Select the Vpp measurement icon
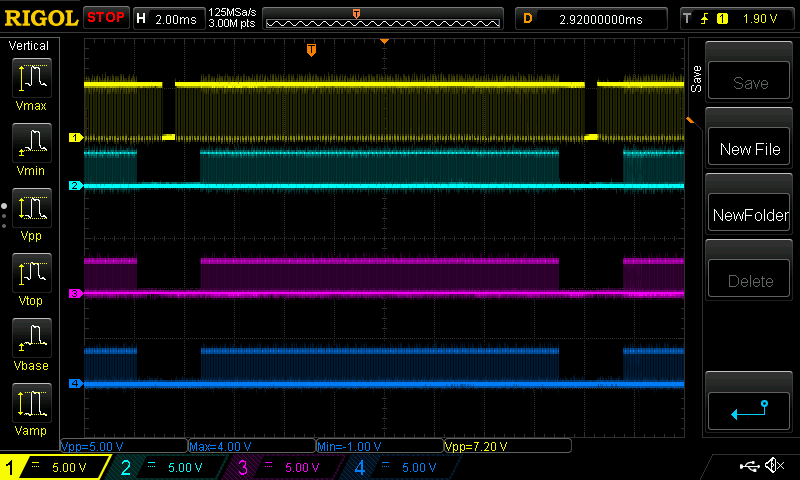 pyautogui.click(x=32, y=208)
